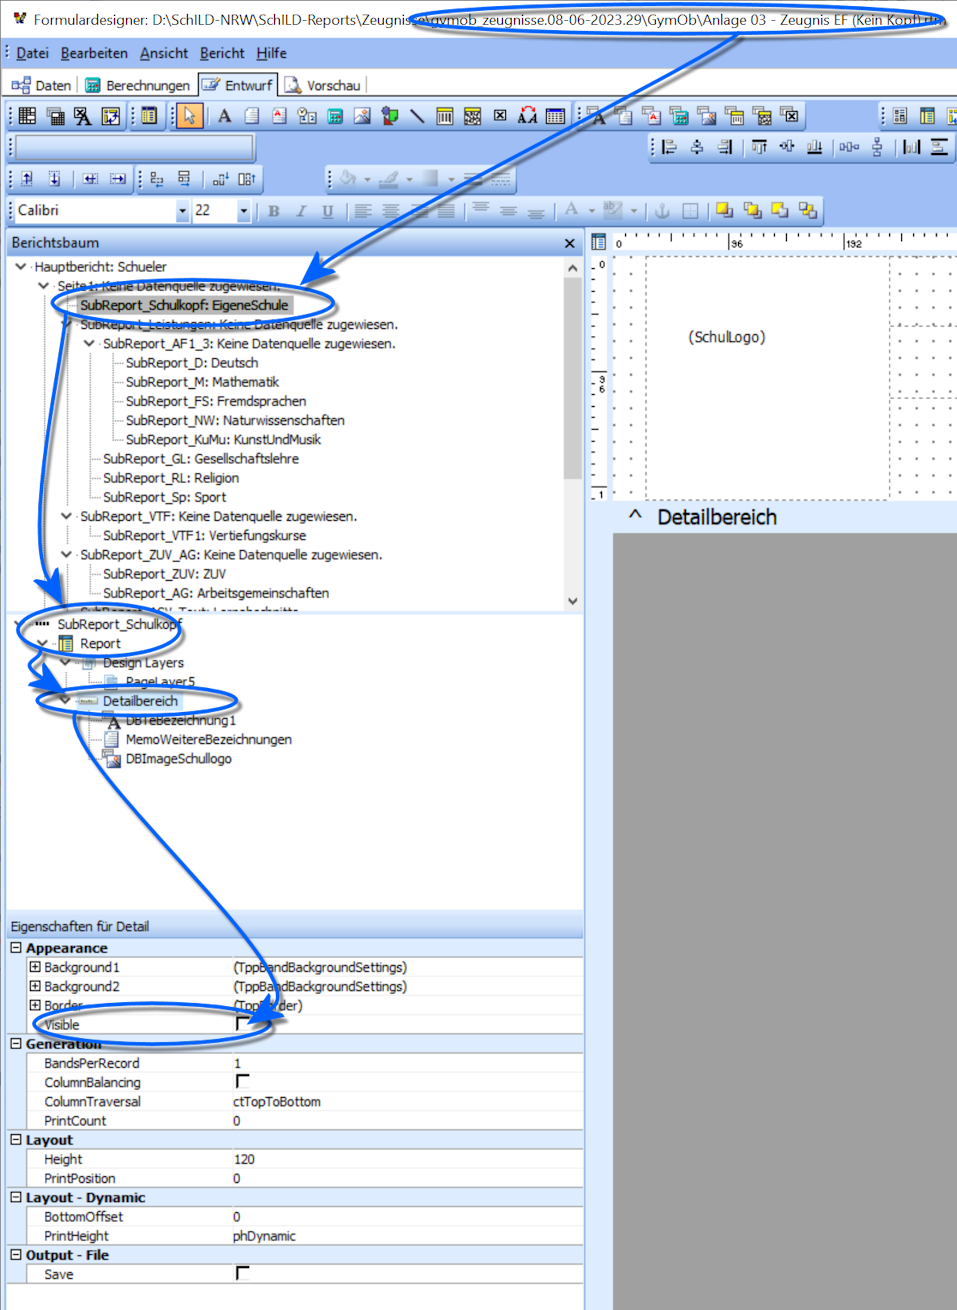Open the Calibri font name dropdown
Viewport: 957px width, 1310px height.
(x=182, y=211)
